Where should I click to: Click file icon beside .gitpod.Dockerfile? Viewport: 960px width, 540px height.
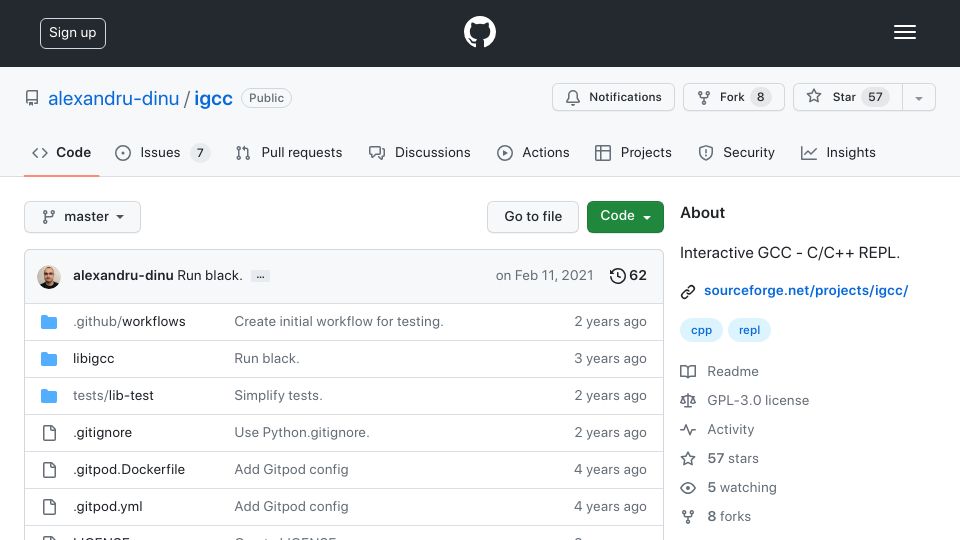49,470
